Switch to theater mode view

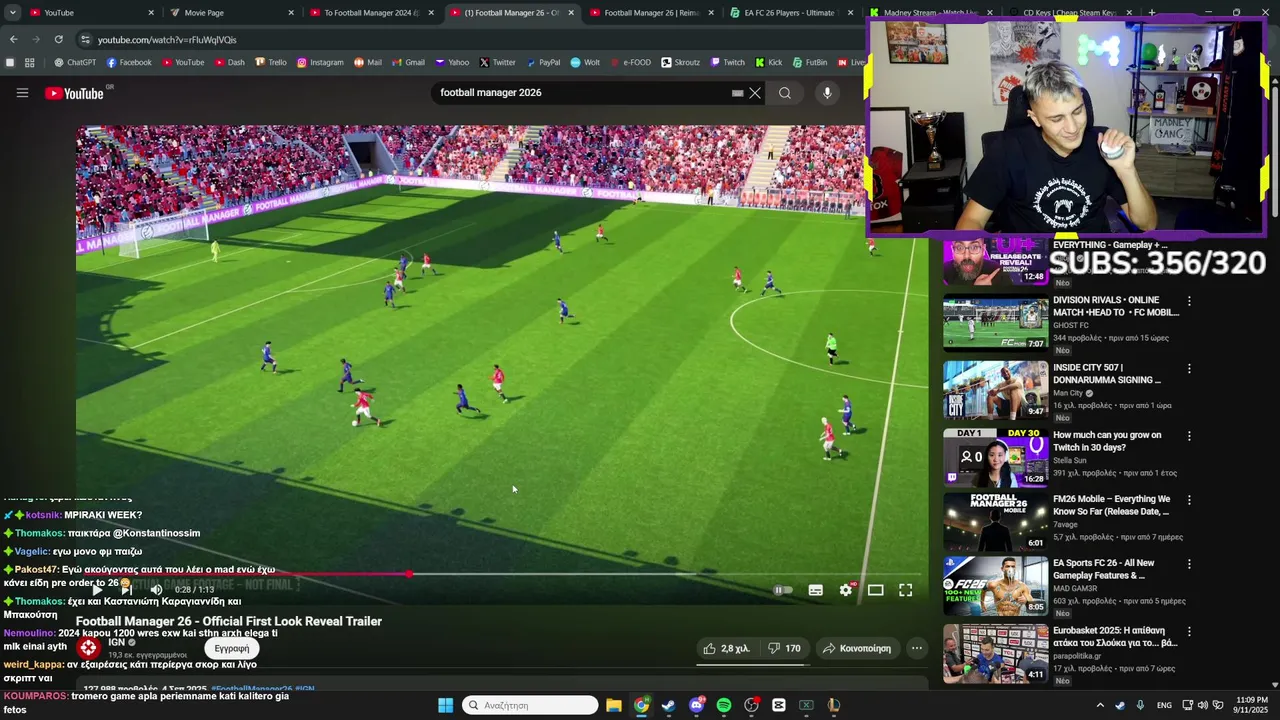click(x=876, y=590)
